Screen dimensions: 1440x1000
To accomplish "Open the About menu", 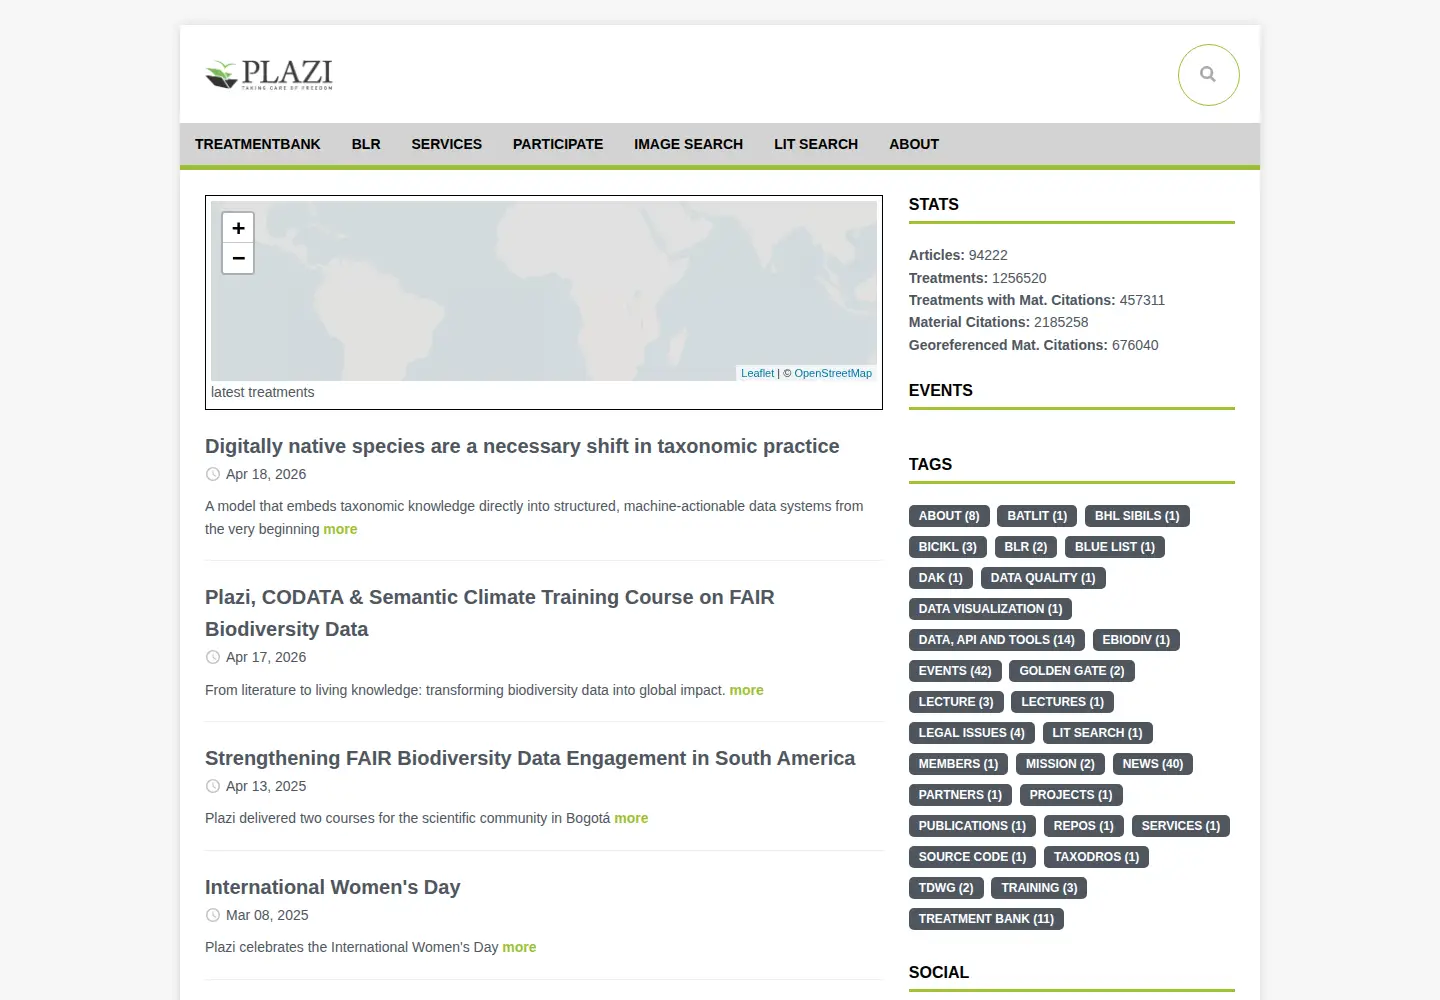I will (x=914, y=144).
